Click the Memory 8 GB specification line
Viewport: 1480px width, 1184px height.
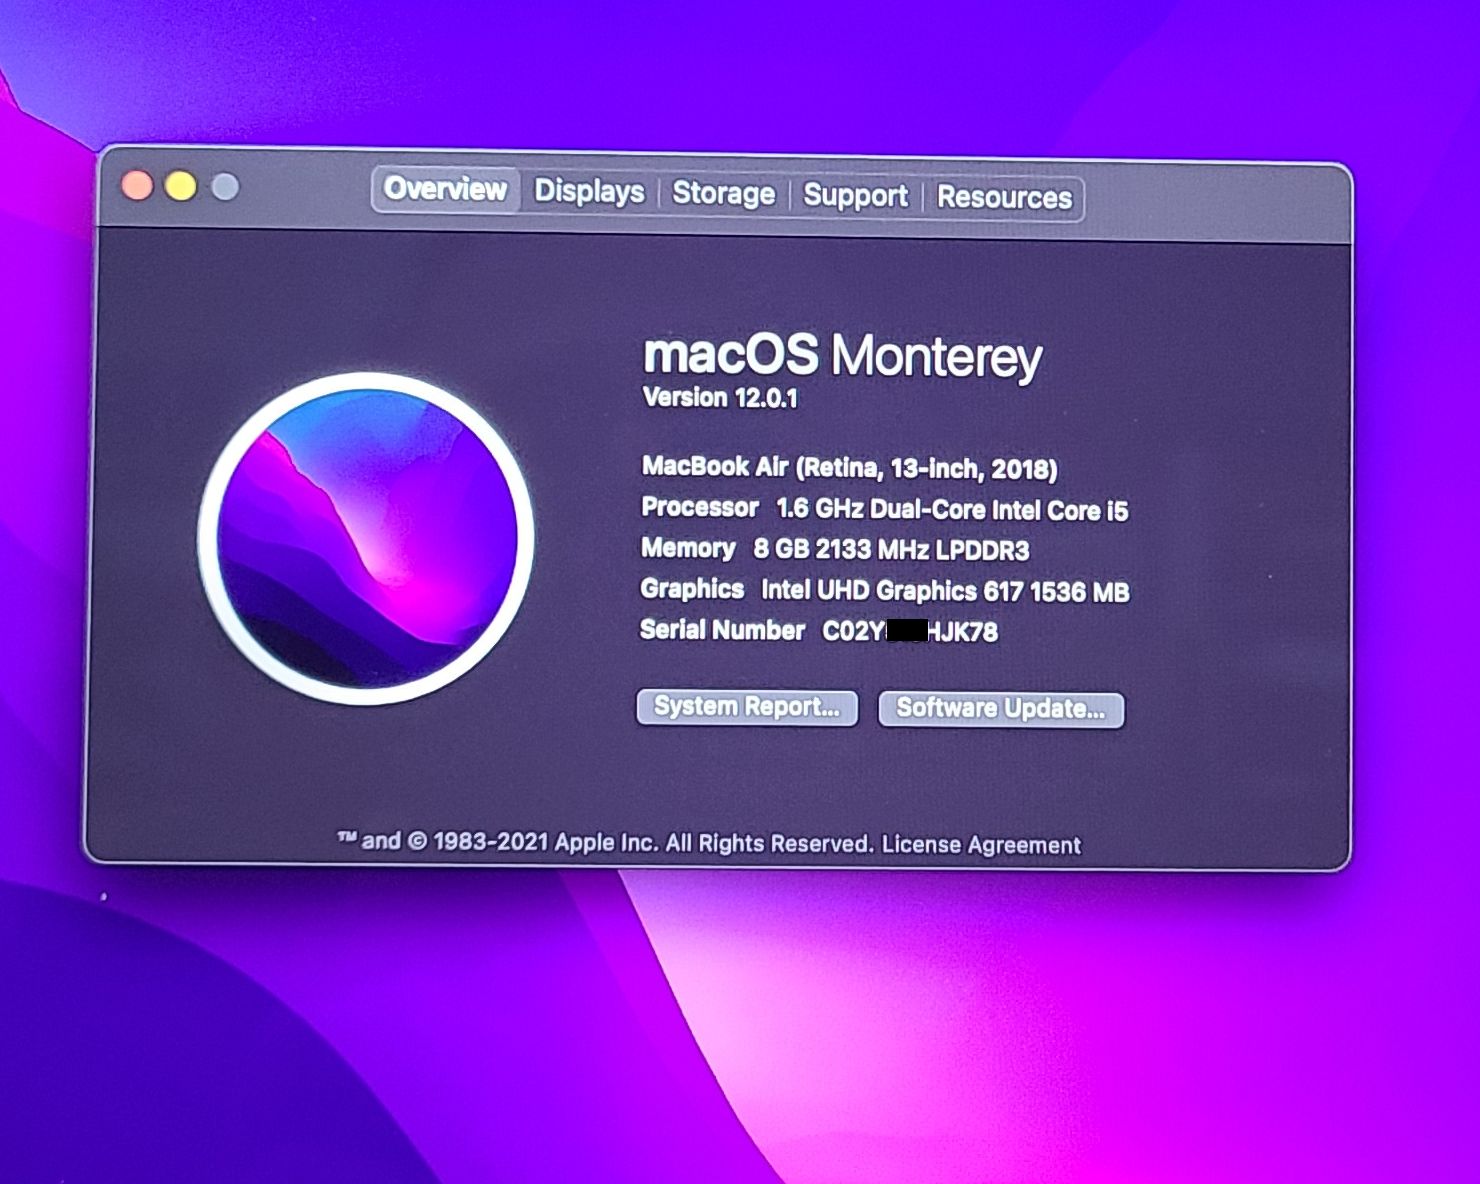[x=835, y=549]
